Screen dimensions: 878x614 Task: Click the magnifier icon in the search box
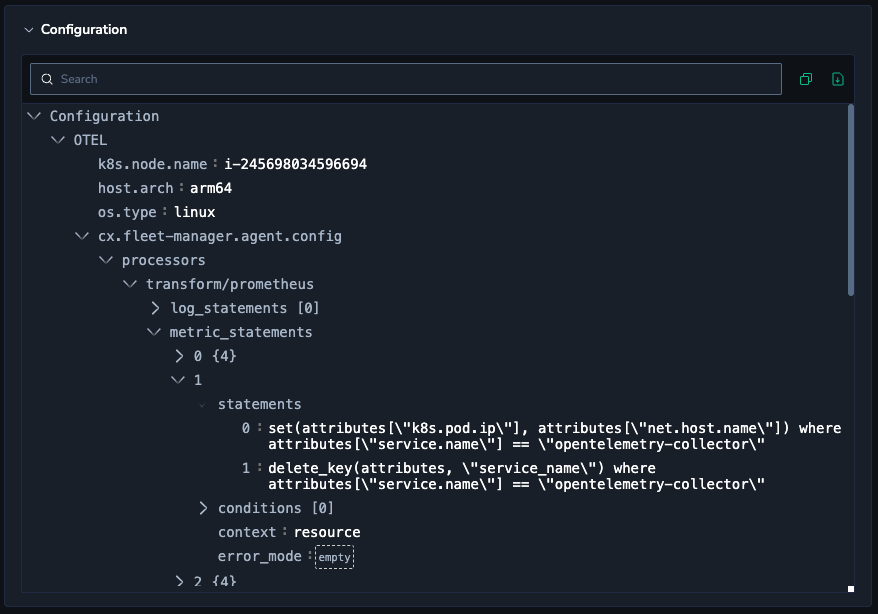[46, 79]
